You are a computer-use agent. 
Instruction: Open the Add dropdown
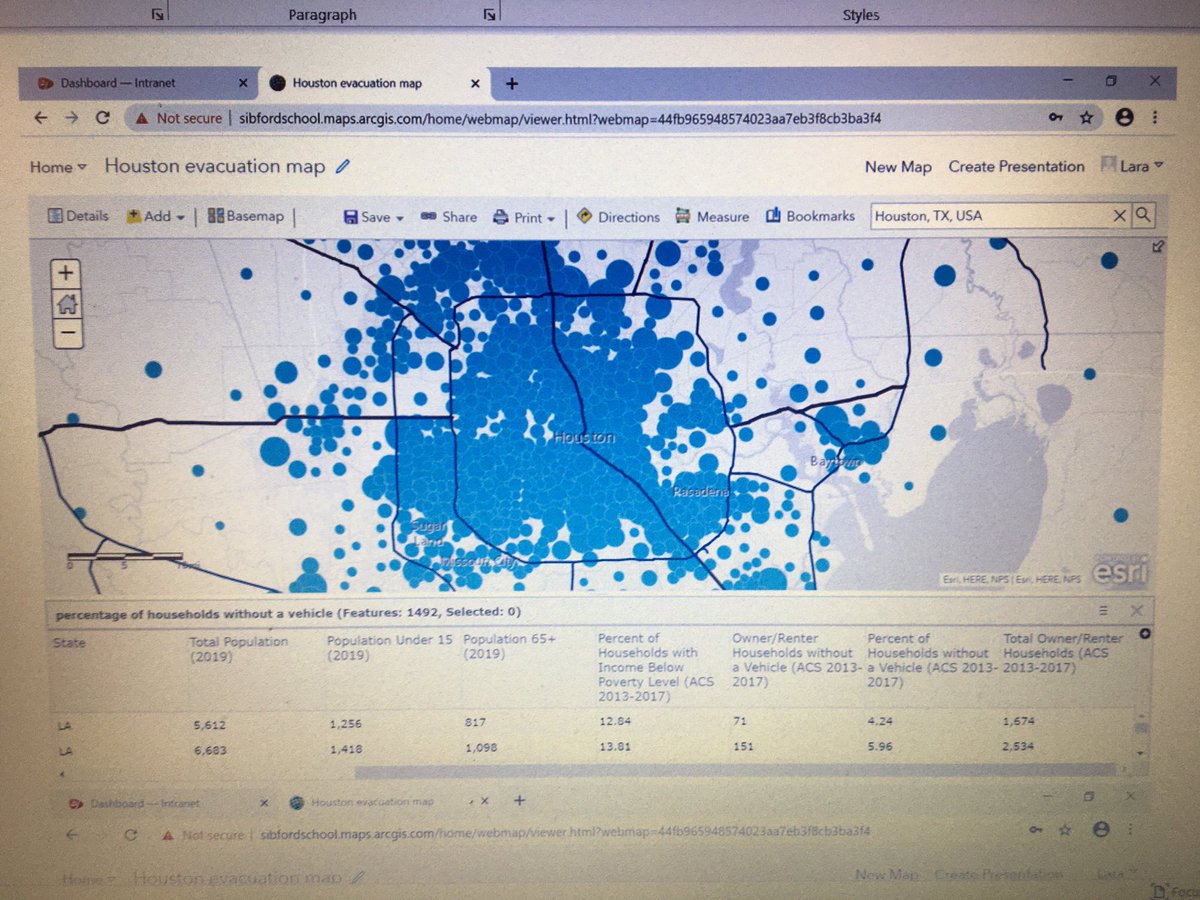coord(155,216)
